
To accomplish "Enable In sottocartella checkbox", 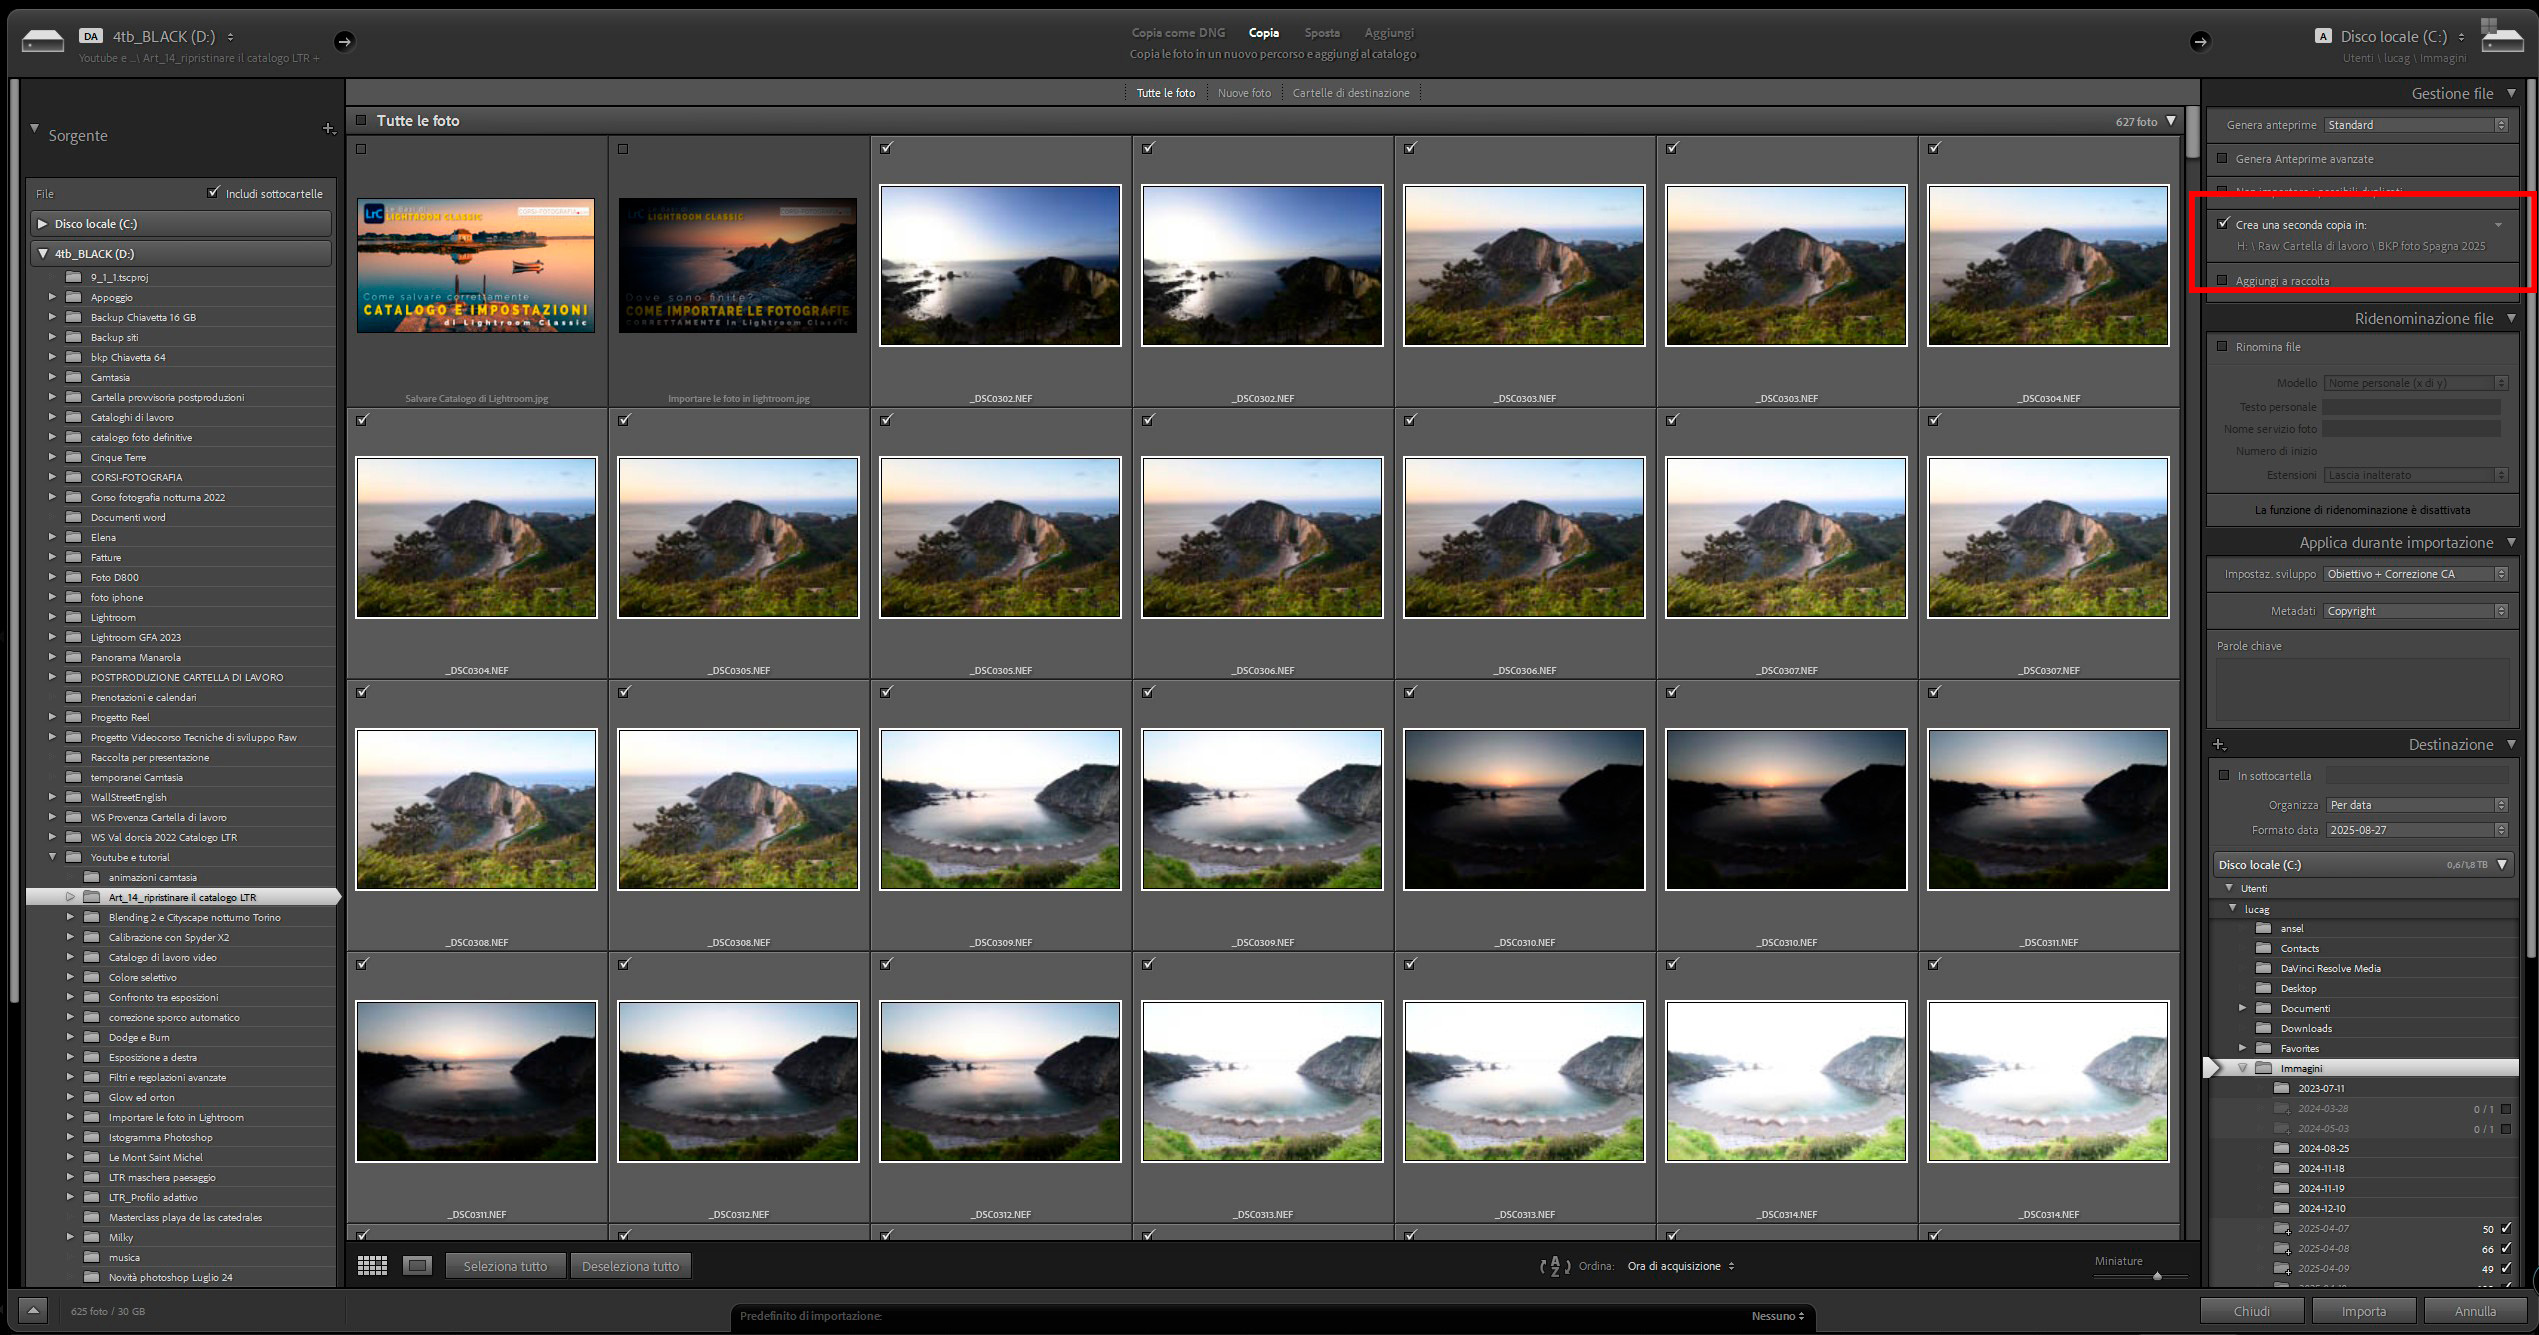I will [x=2224, y=775].
